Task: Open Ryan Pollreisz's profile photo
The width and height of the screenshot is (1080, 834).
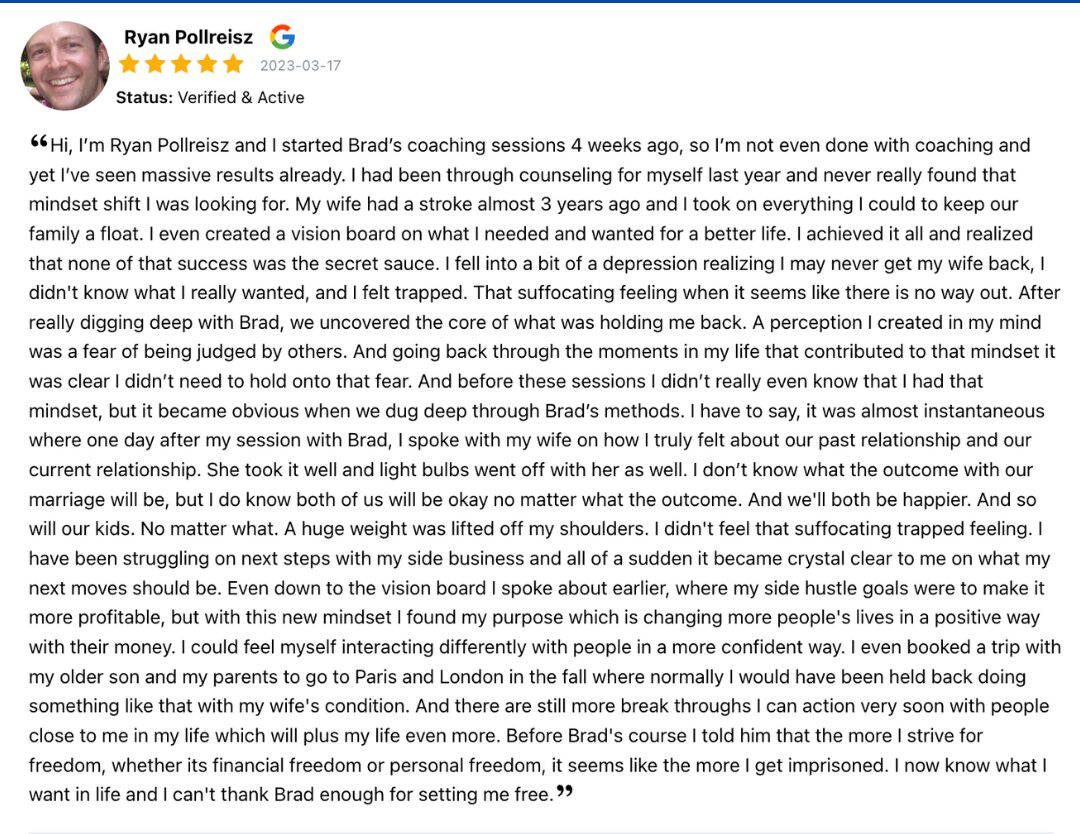Action: click(x=65, y=65)
